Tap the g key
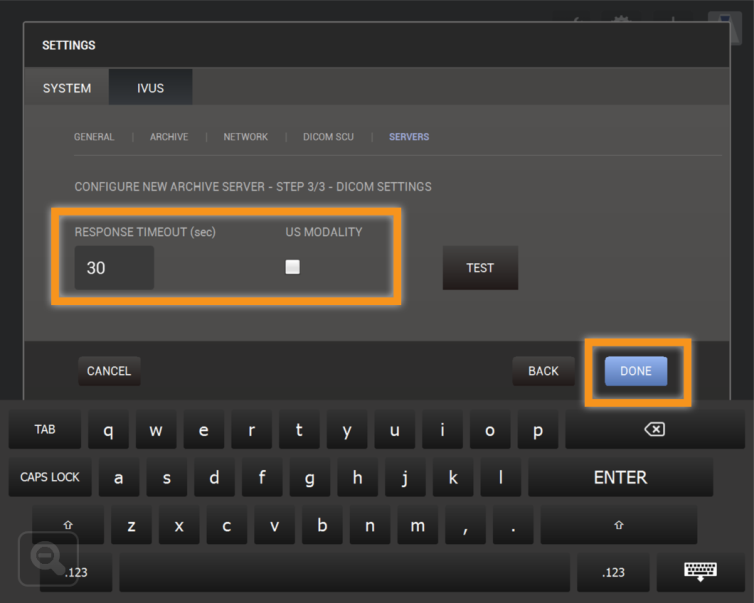Viewport: 754px width, 603px height. click(x=310, y=477)
